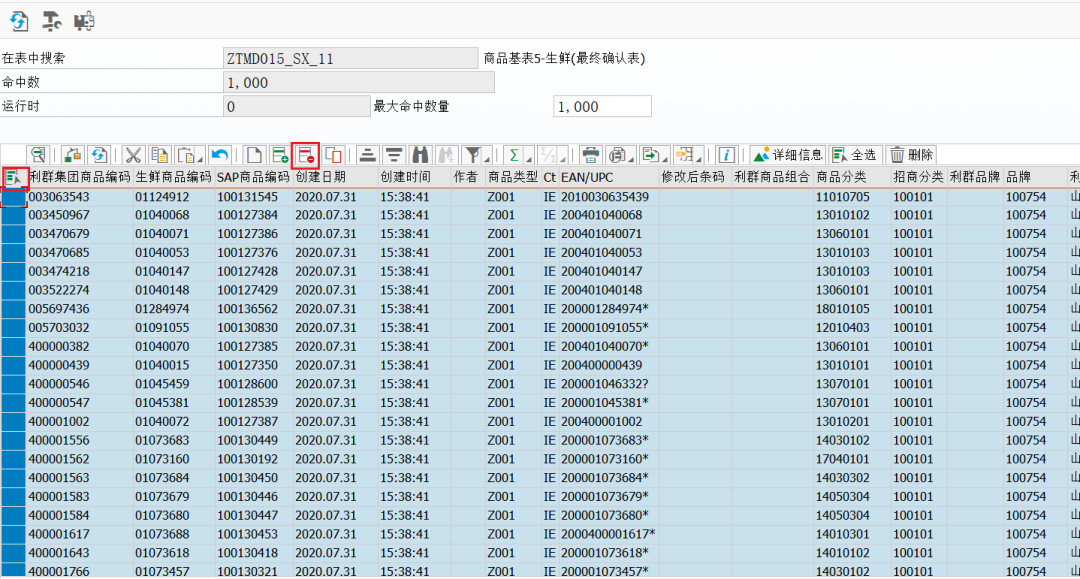Open the Views icon dropdown arrow
1080x579 pixels.
click(631, 159)
